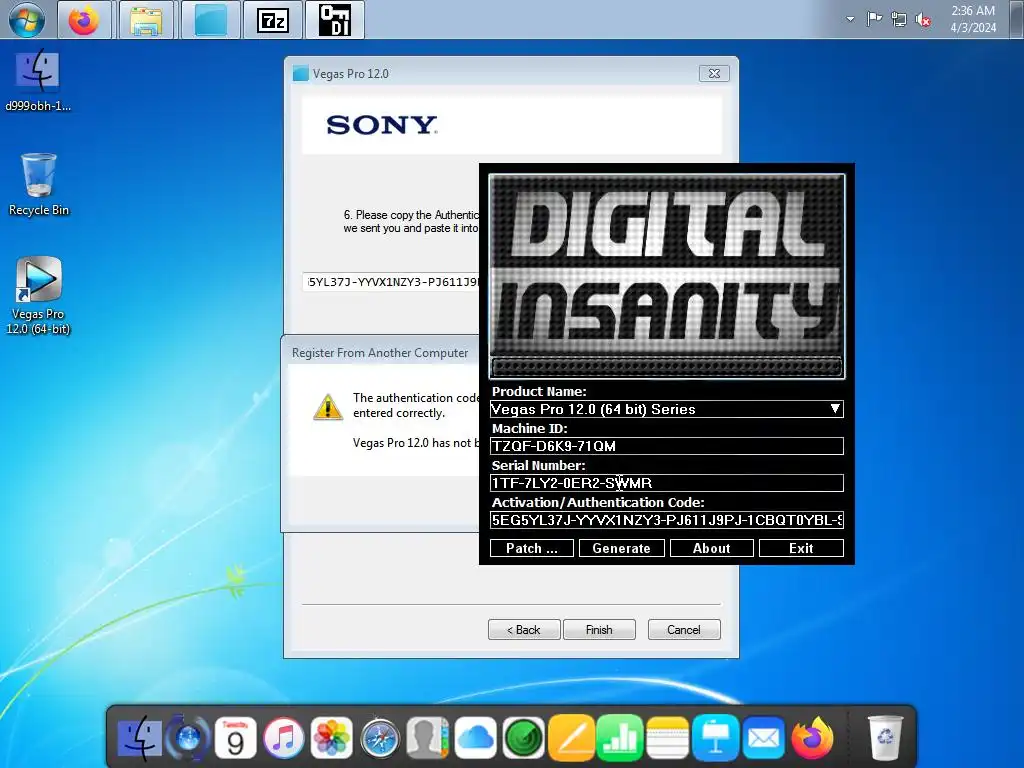Image resolution: width=1024 pixels, height=768 pixels.
Task: Click the Digital Insanity logo banner
Action: 667,276
